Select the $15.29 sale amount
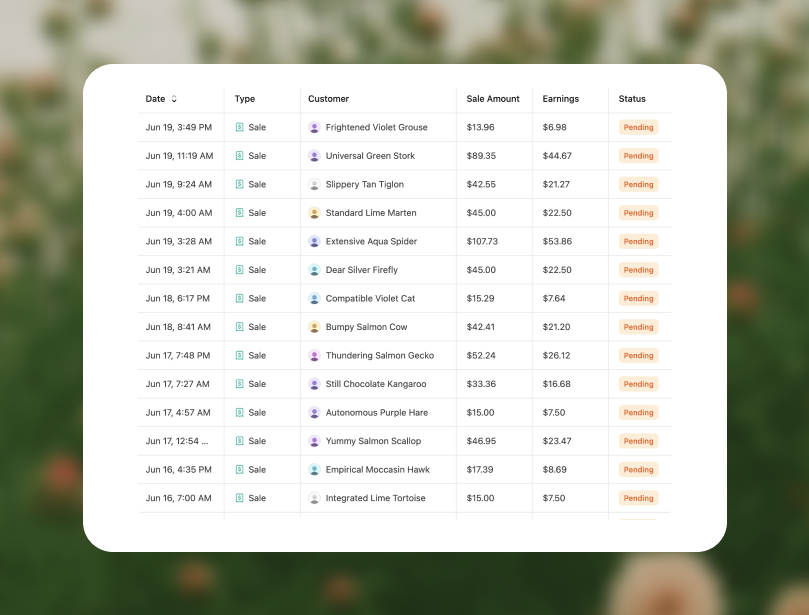 (480, 298)
